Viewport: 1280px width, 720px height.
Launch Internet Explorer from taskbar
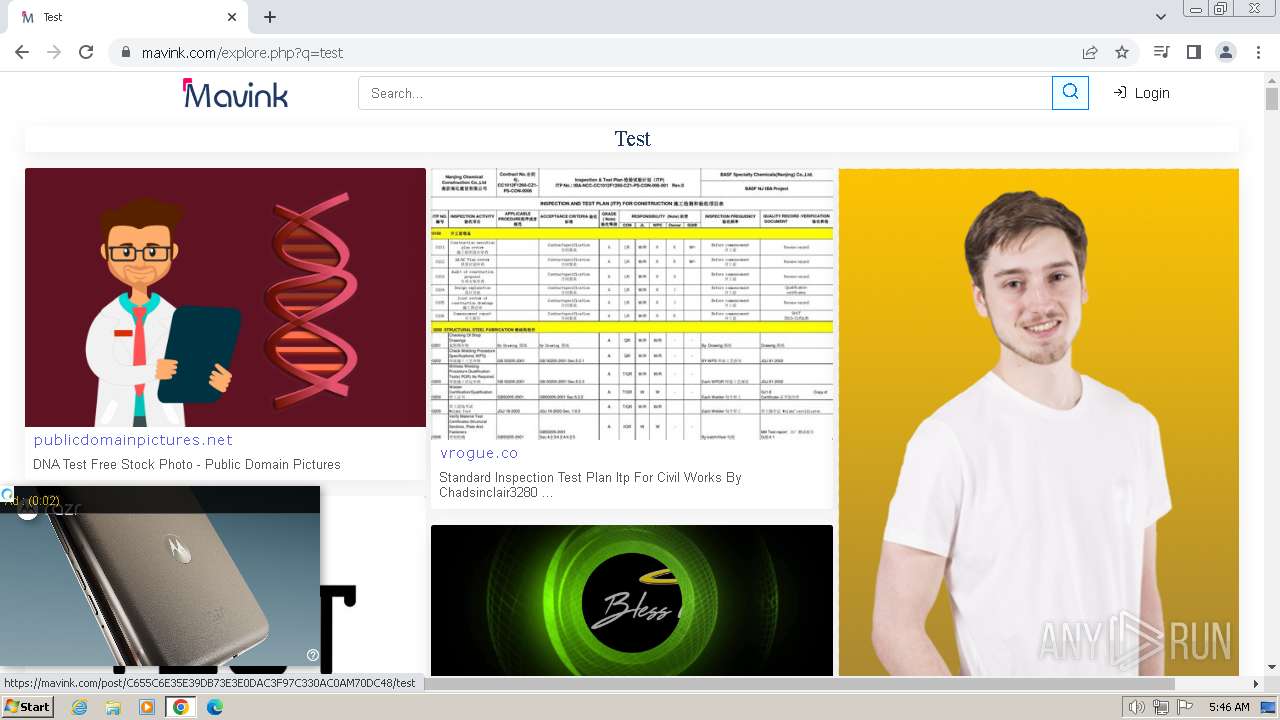pyautogui.click(x=80, y=707)
